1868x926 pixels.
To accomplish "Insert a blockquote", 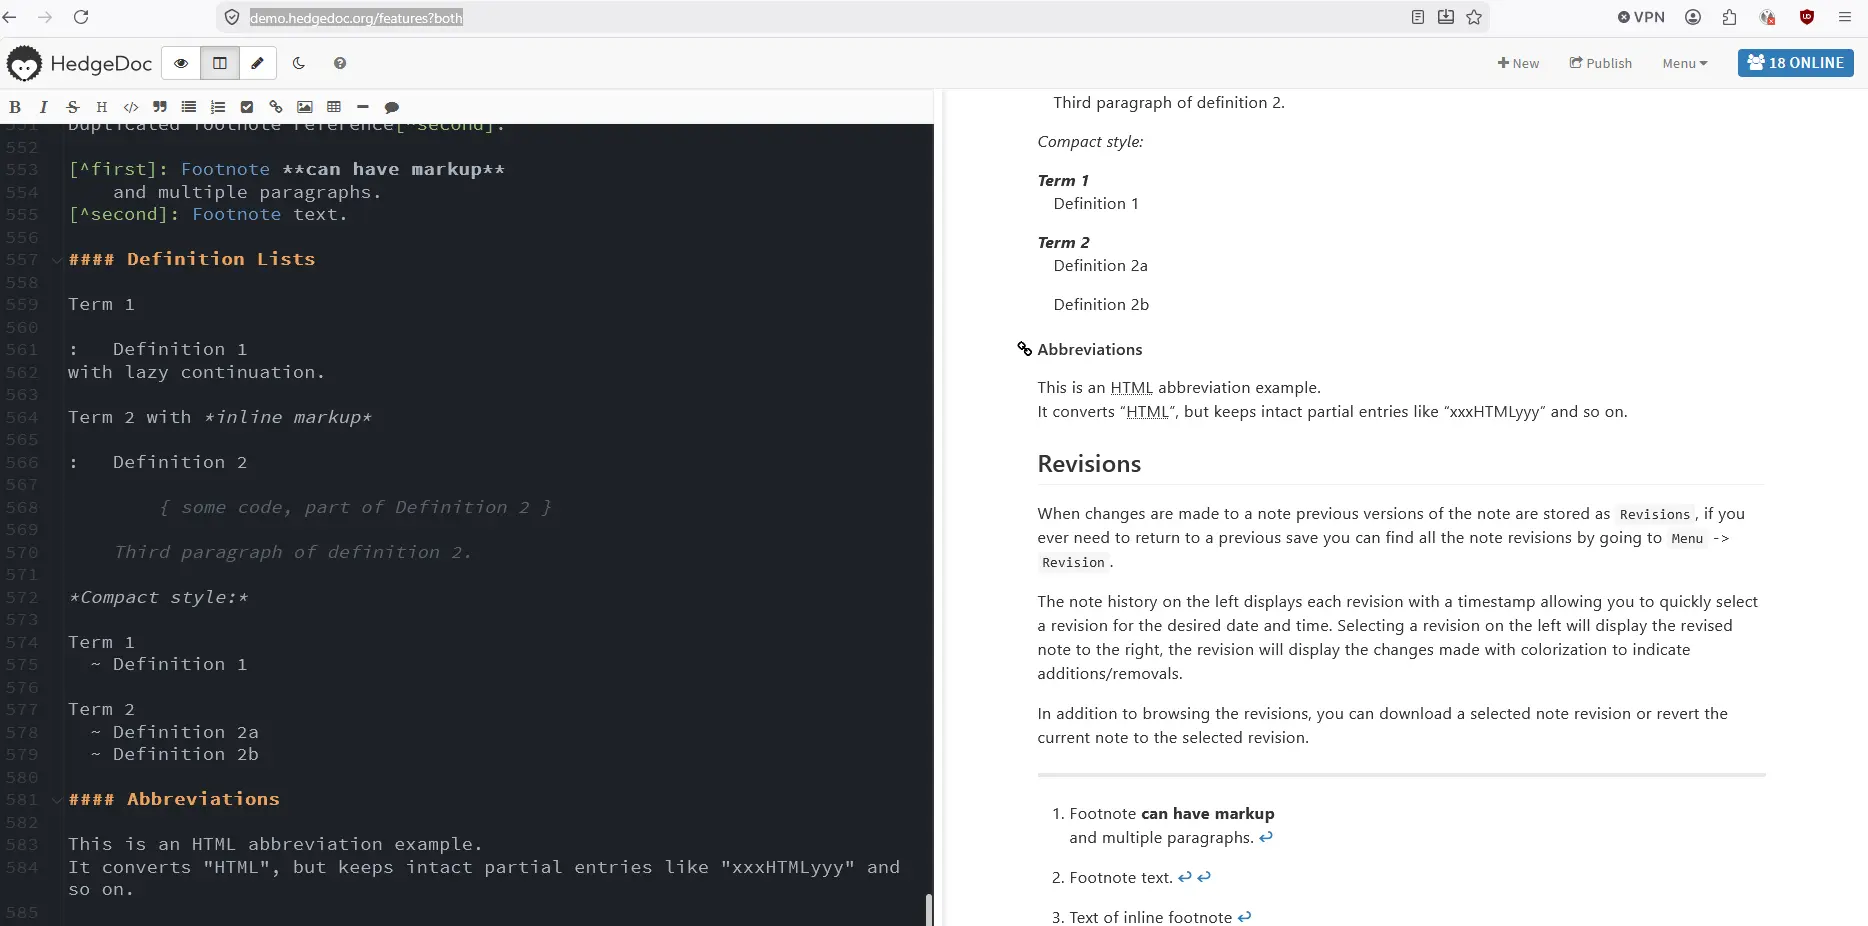I will coord(160,107).
